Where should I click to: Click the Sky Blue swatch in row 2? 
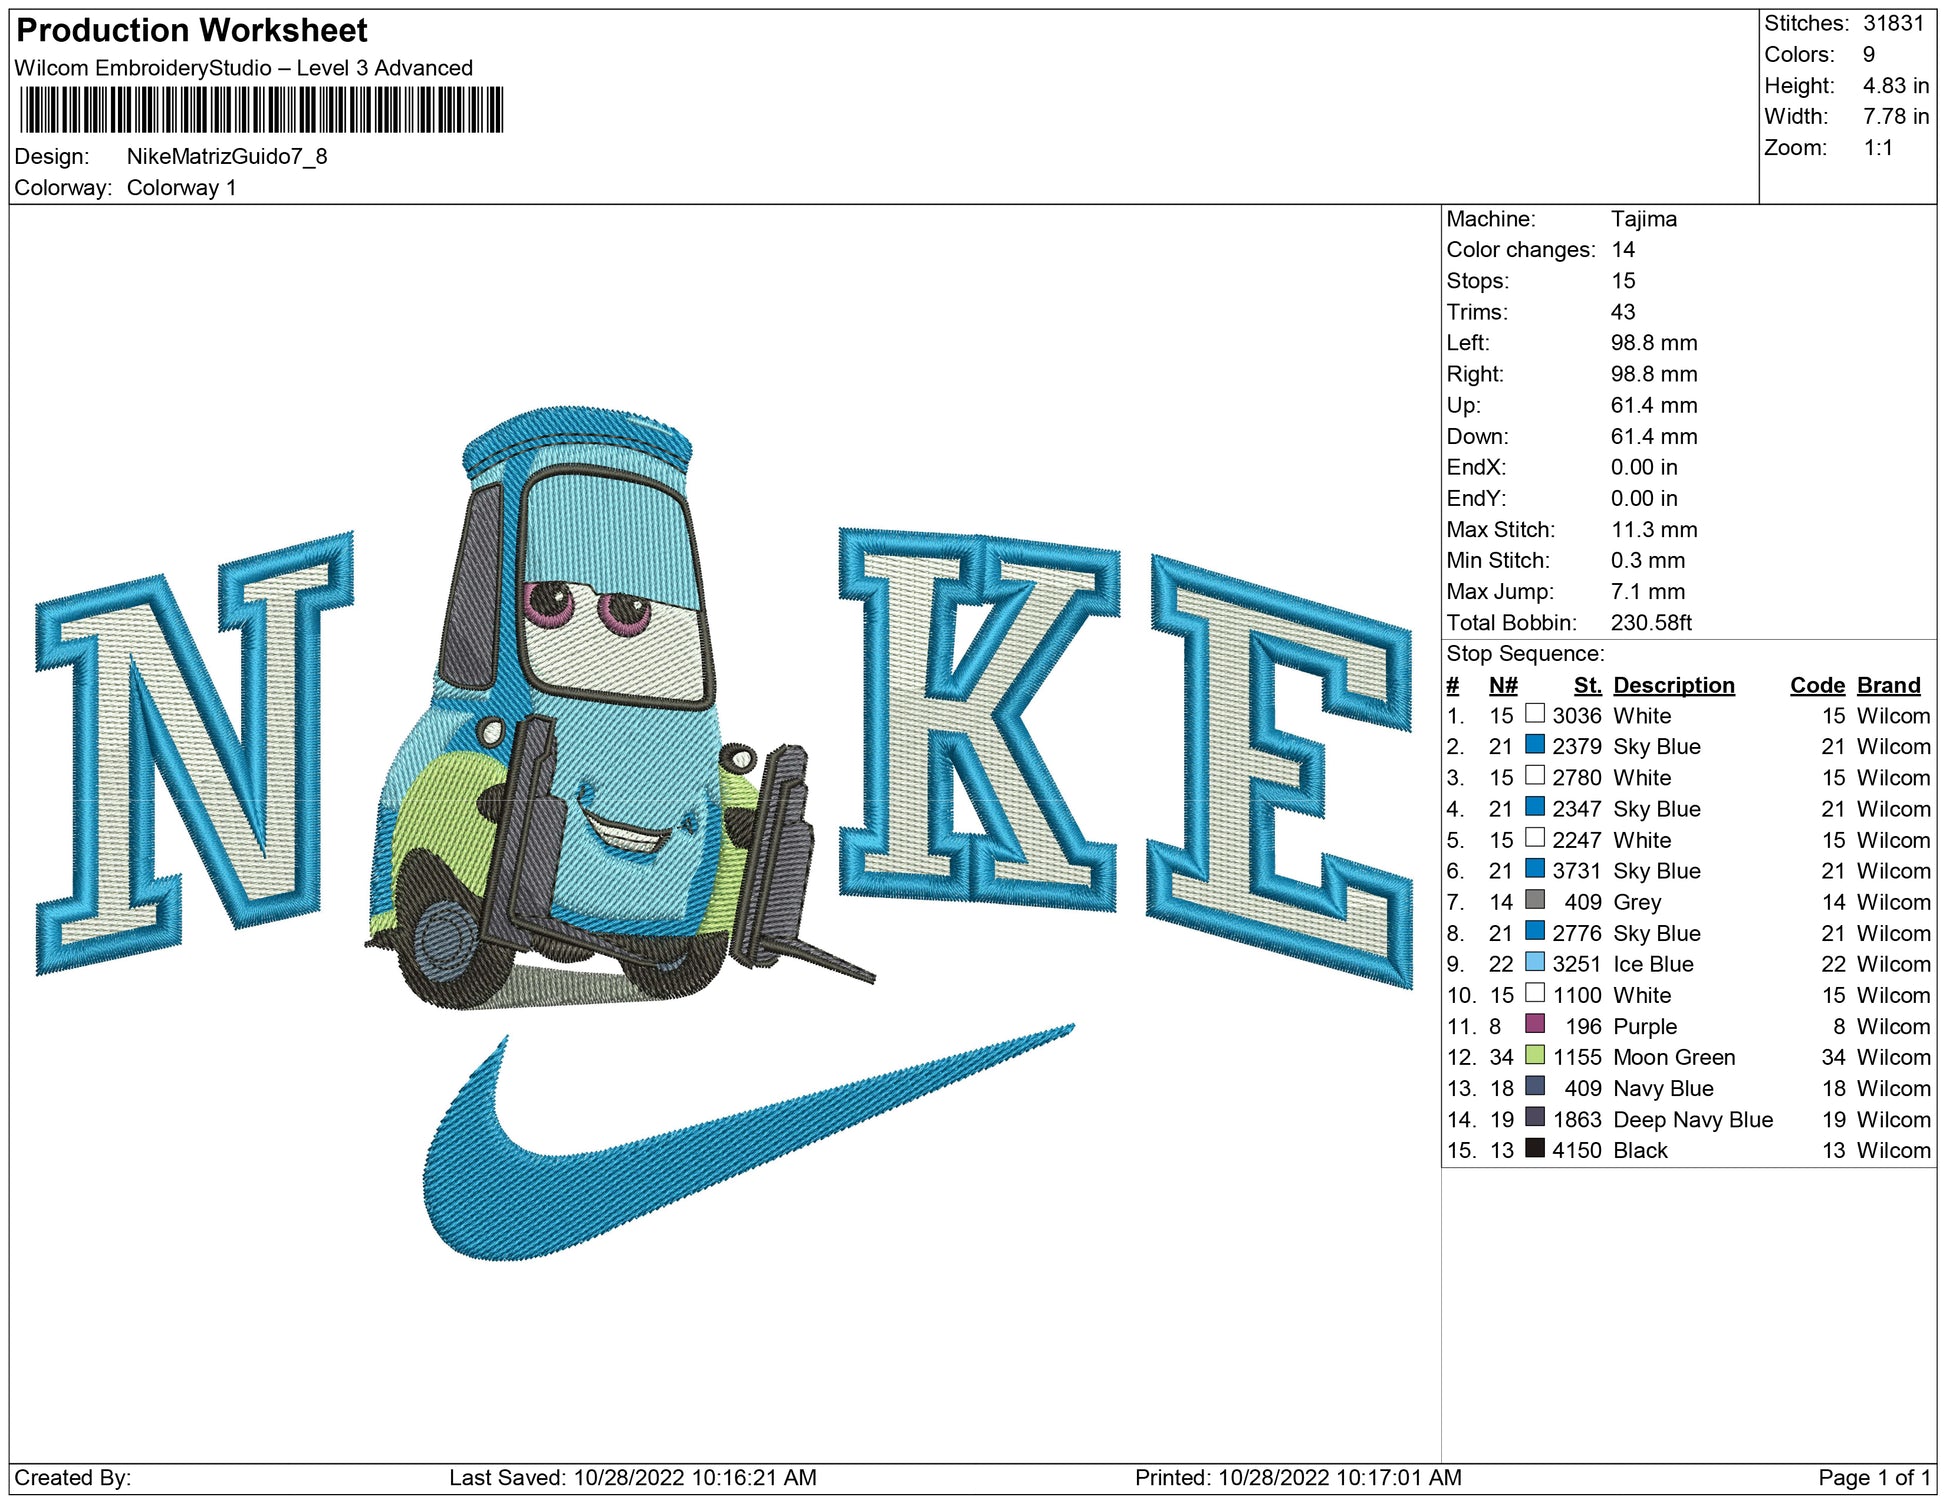click(1534, 745)
